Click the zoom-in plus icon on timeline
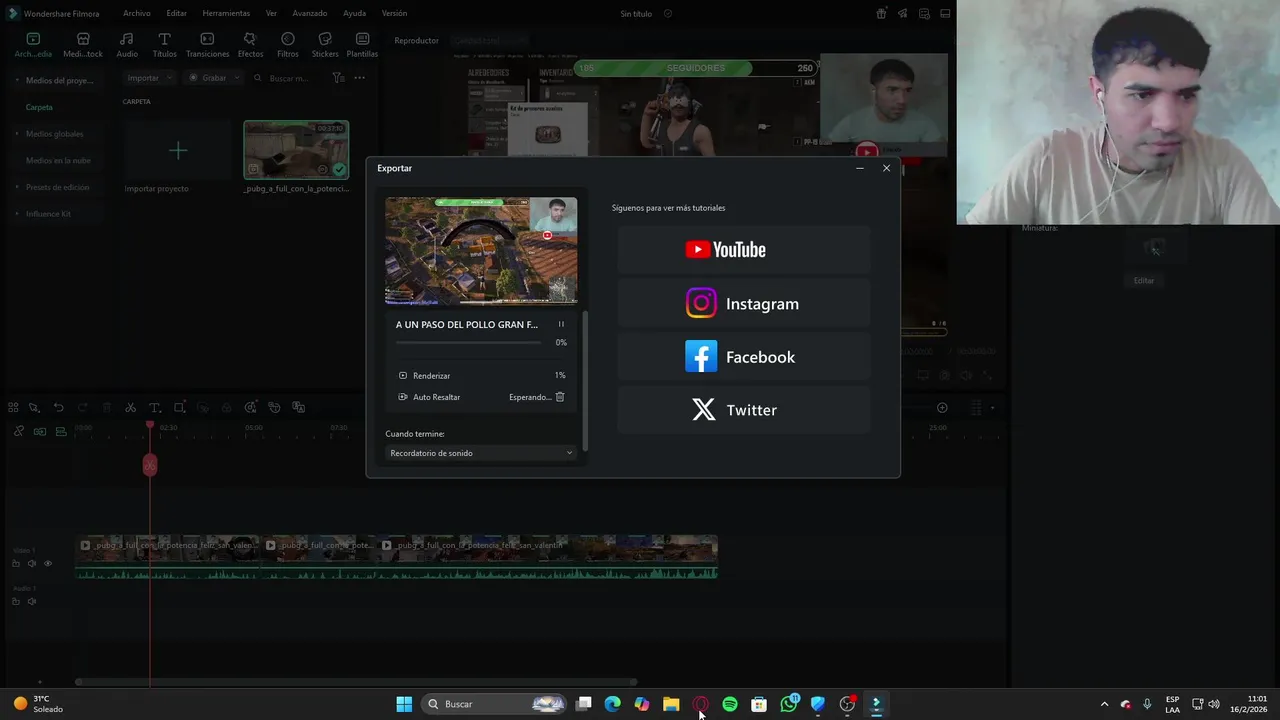1280x720 pixels. pos(942,408)
